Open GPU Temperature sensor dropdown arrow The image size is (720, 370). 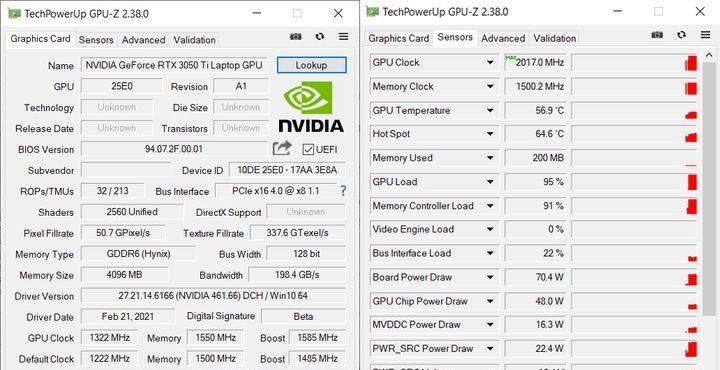click(x=490, y=111)
